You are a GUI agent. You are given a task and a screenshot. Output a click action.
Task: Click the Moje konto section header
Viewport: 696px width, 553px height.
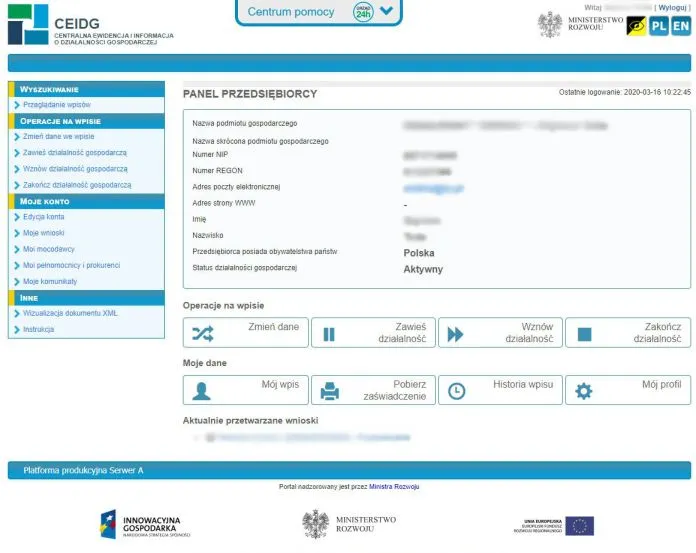click(x=87, y=201)
